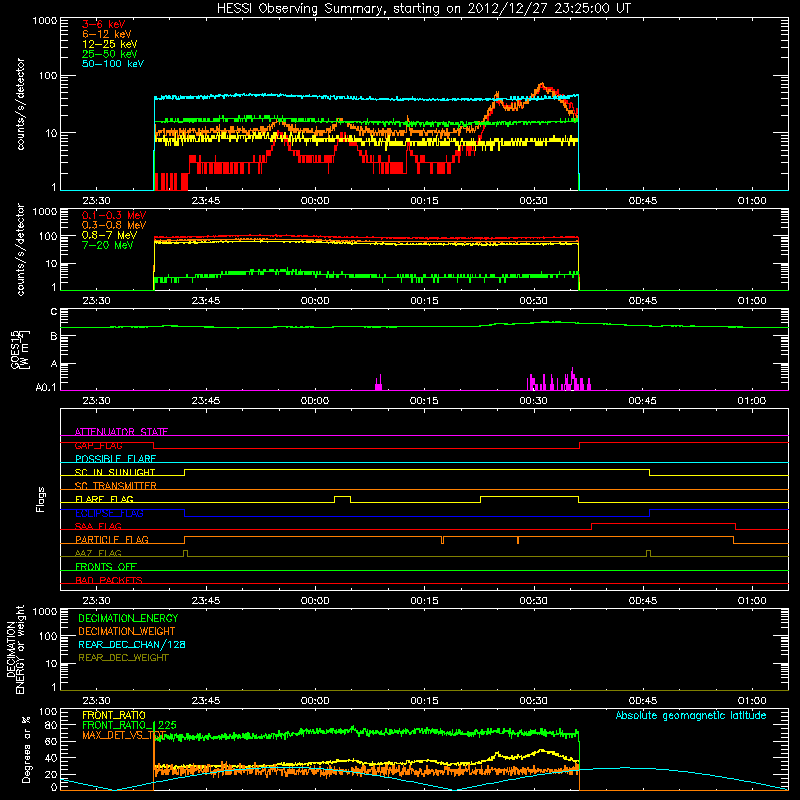Select the green FRONT_RATIO_1225 legend label

(129, 725)
